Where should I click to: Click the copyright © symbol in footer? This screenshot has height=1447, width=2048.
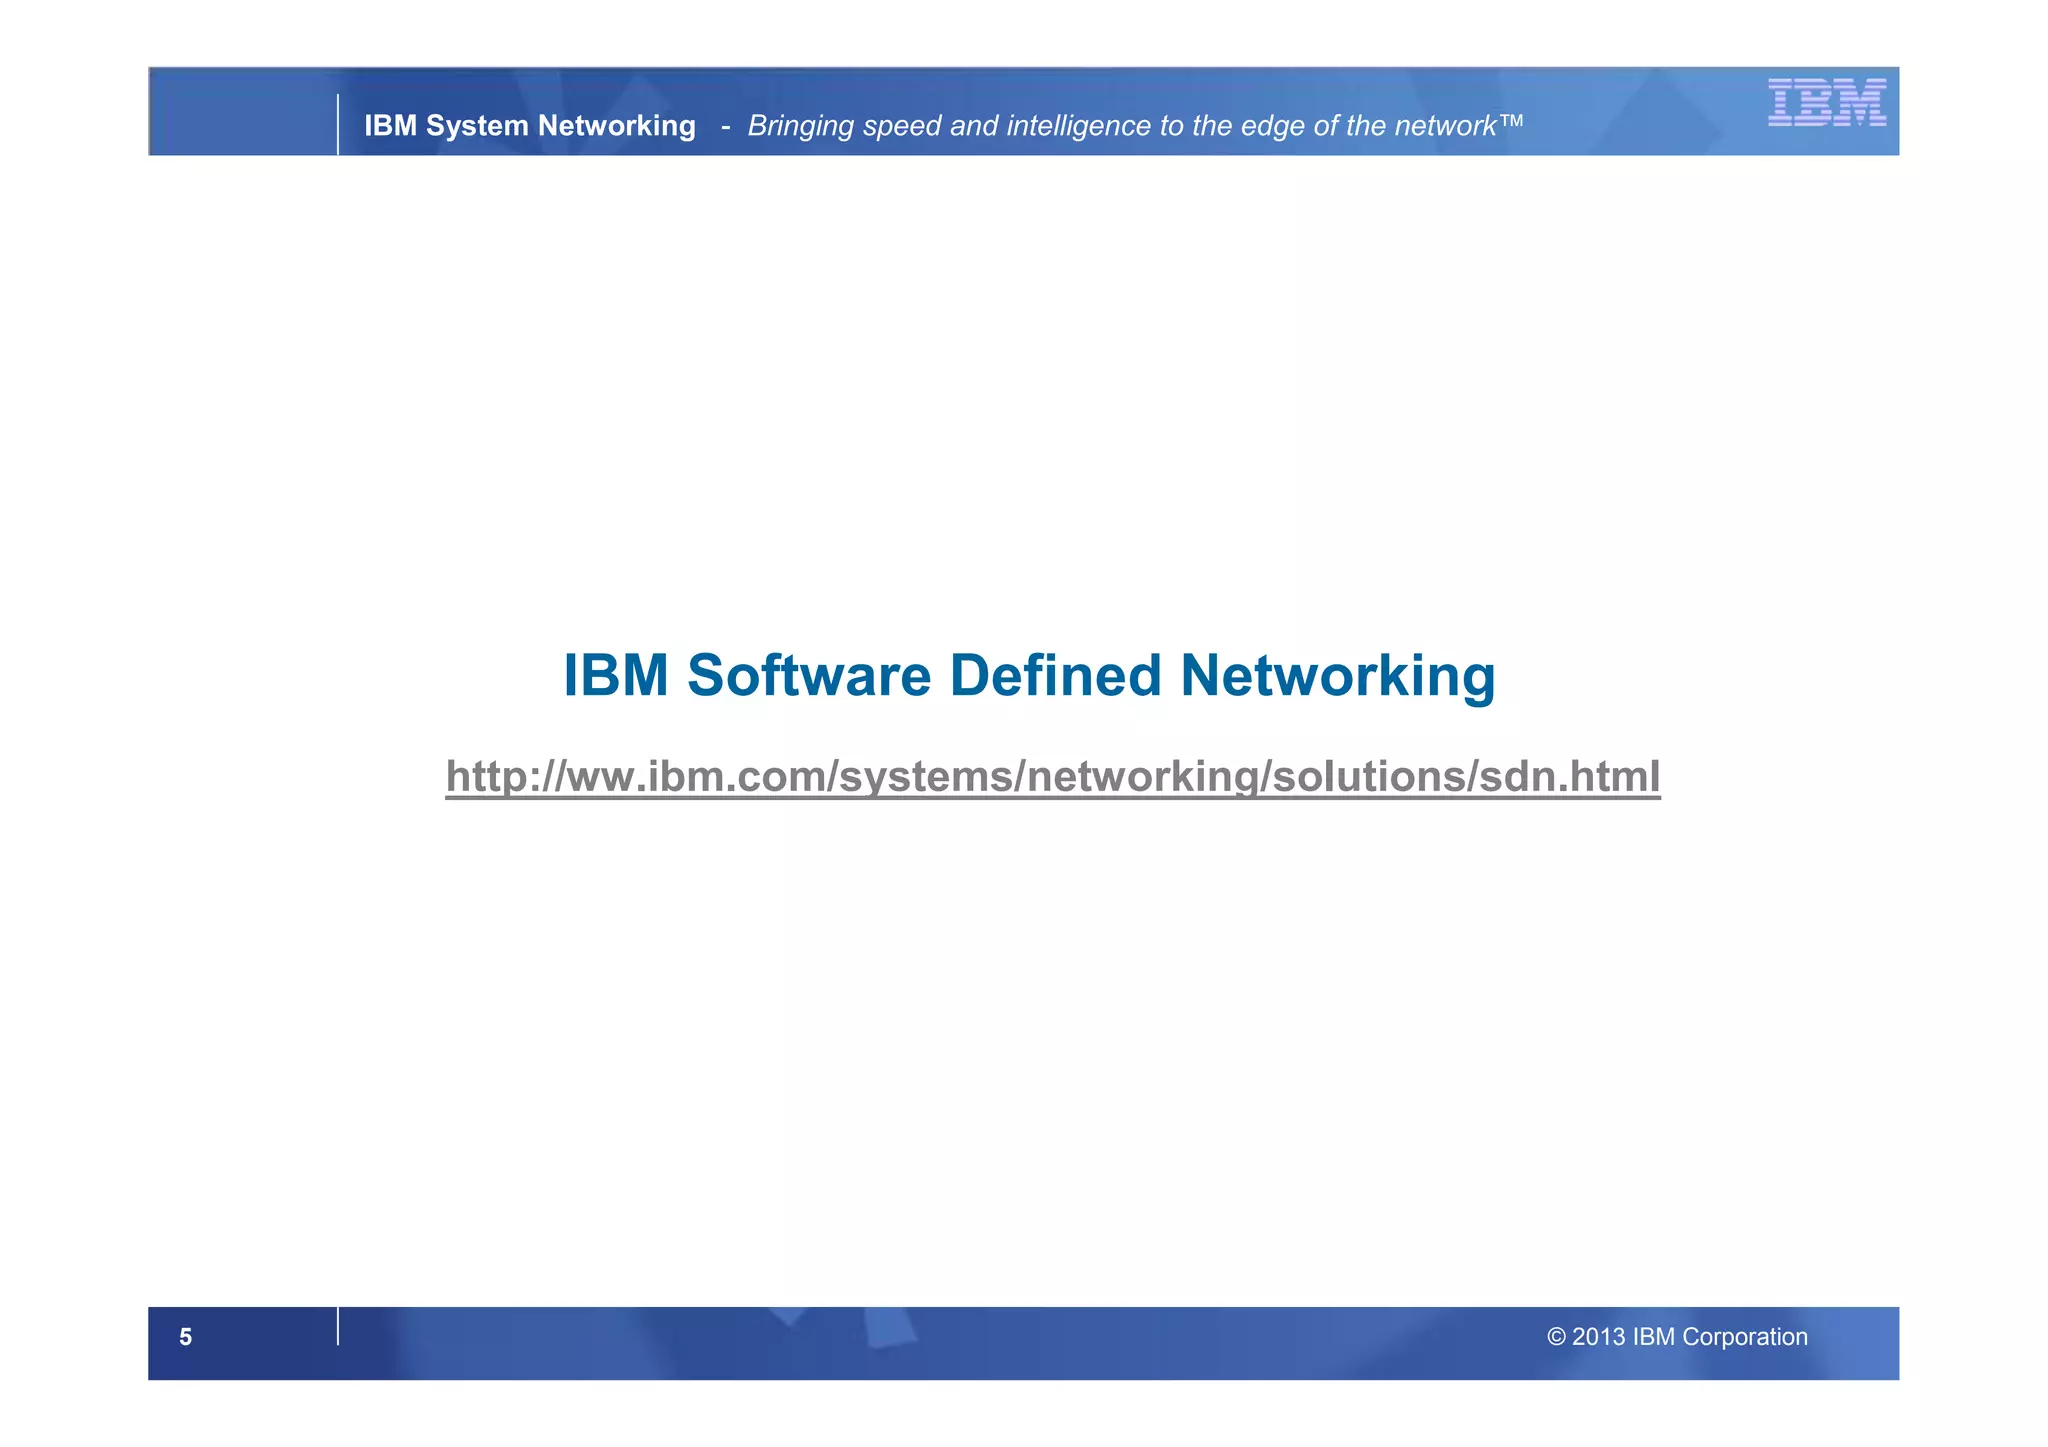(1556, 1337)
